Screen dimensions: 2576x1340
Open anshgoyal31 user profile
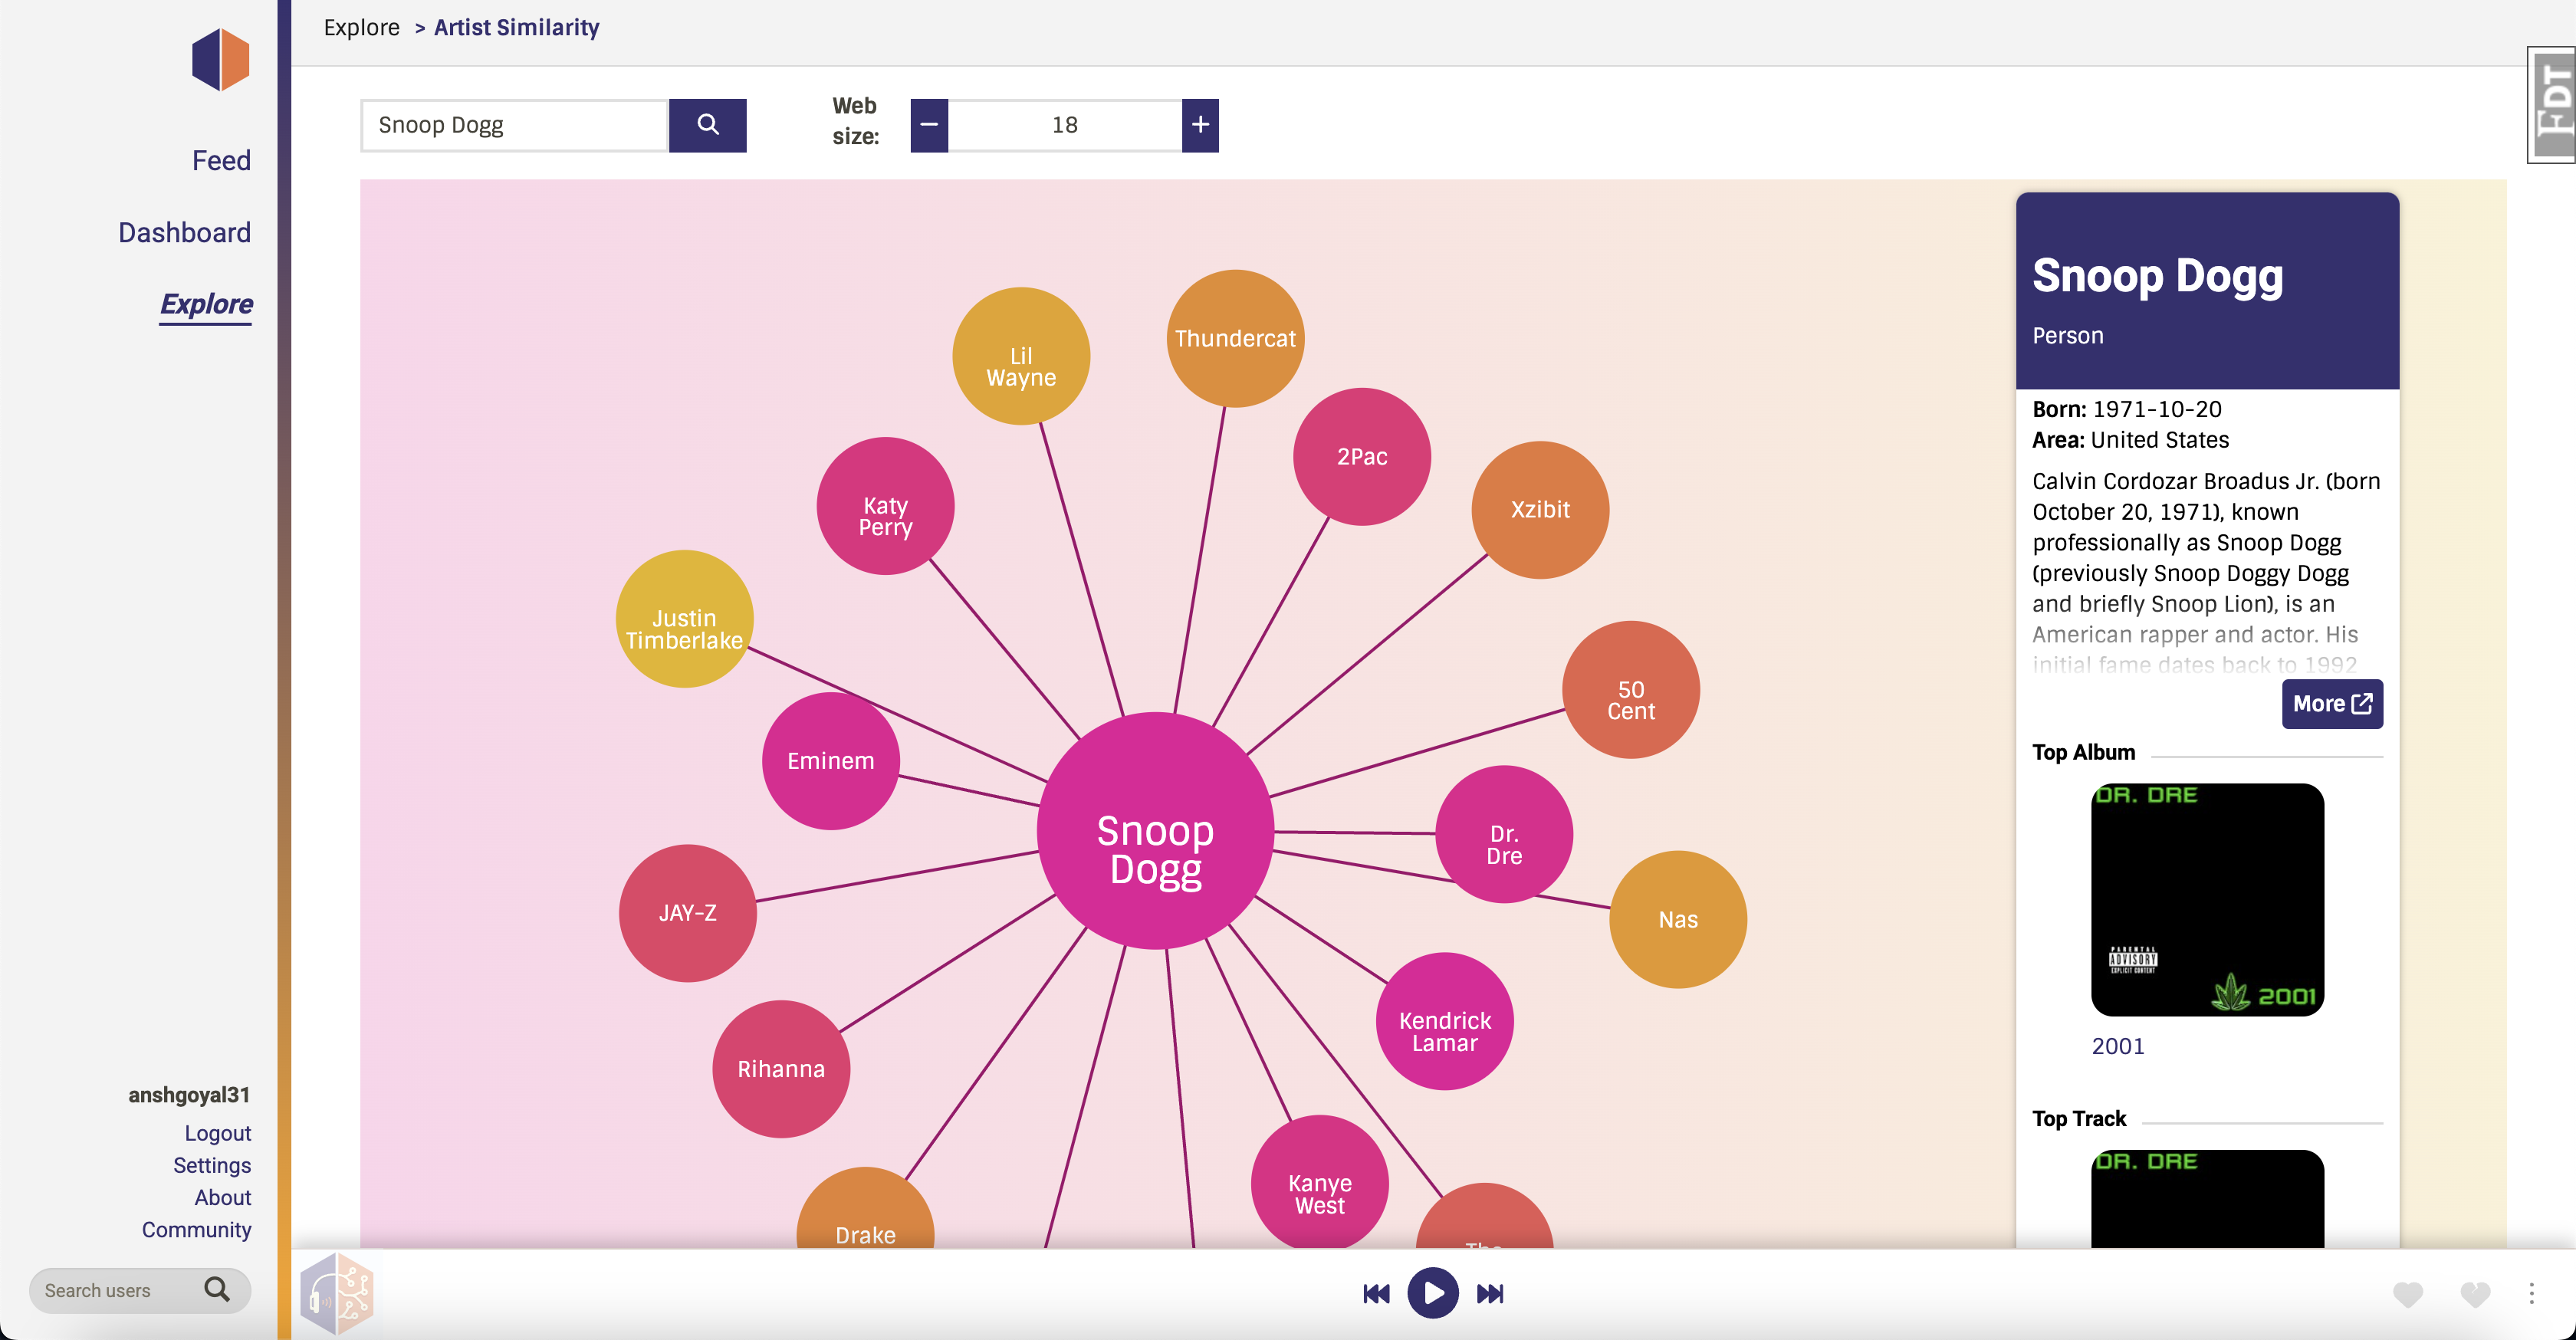point(189,1094)
